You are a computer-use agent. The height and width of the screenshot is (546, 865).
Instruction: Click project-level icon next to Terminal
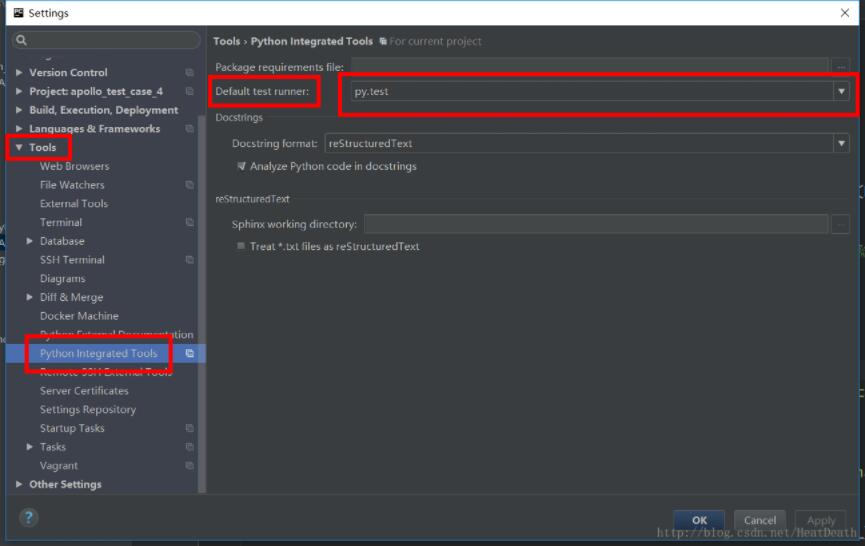(189, 222)
